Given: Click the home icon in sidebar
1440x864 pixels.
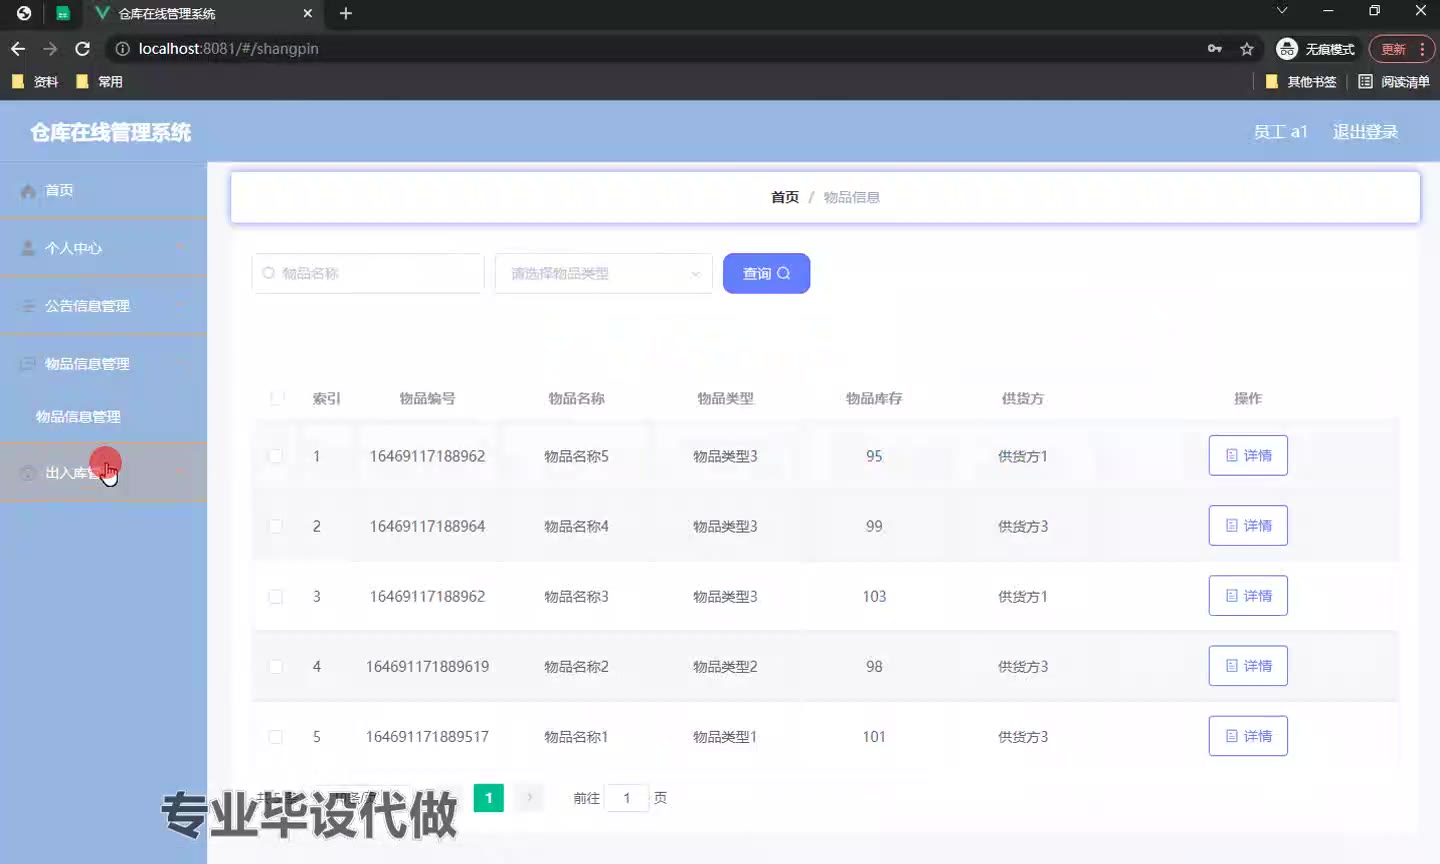Looking at the screenshot, I should pyautogui.click(x=28, y=191).
